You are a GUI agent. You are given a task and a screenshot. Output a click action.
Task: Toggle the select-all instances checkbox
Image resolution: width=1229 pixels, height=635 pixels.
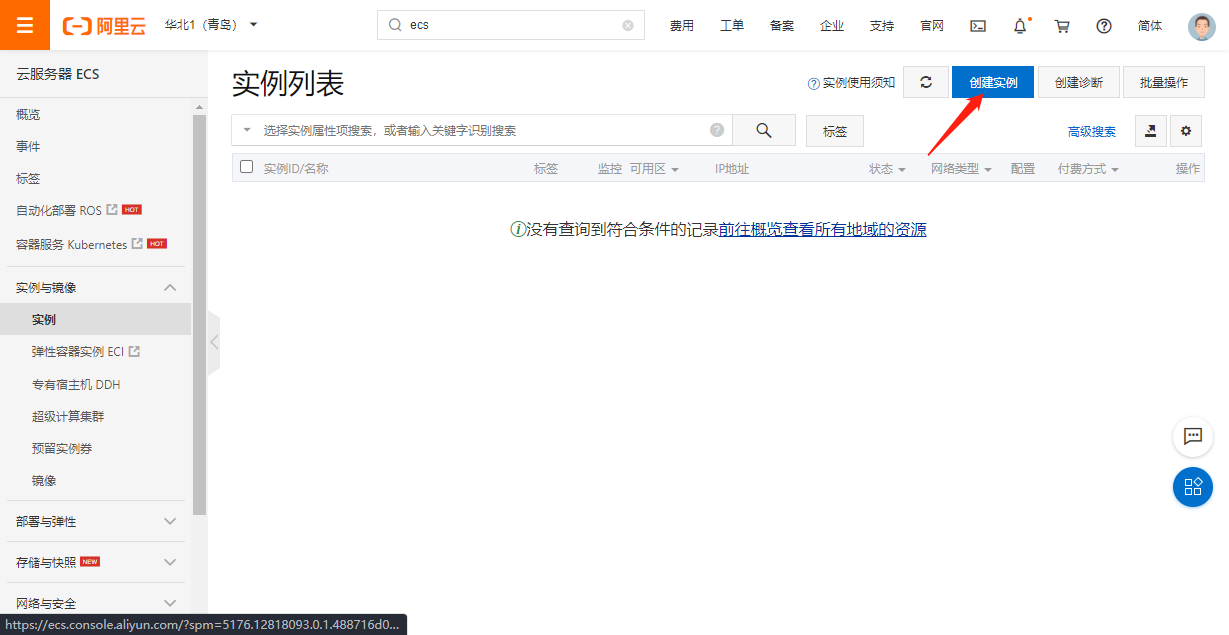[x=247, y=167]
